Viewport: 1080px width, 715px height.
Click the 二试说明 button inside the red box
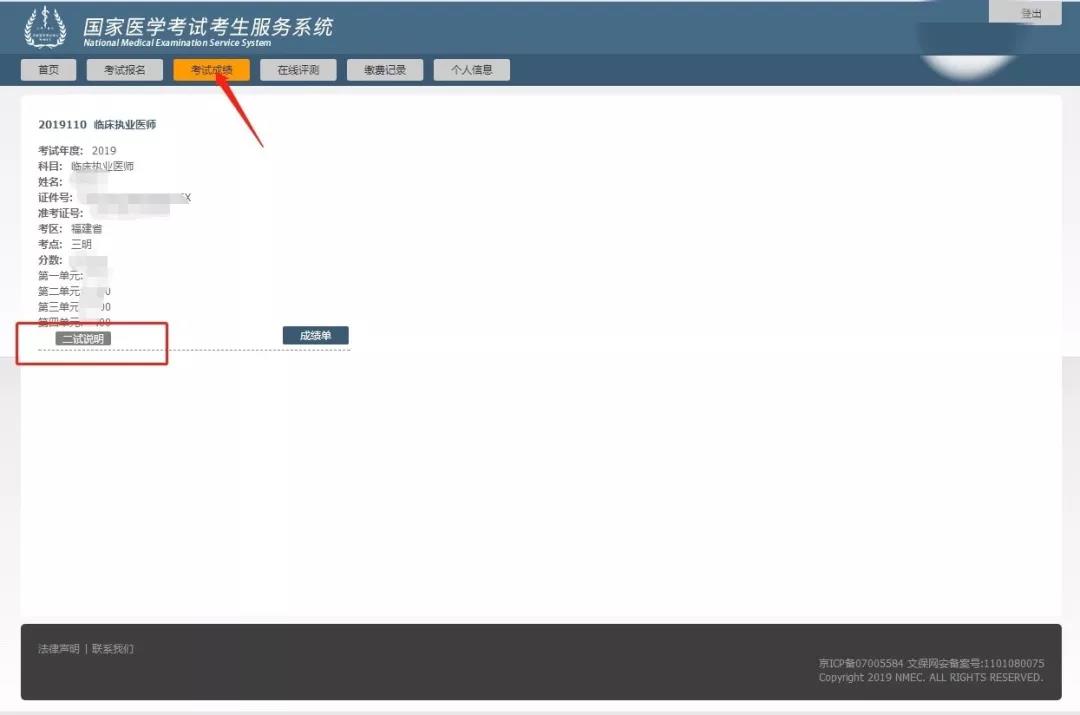pos(85,337)
